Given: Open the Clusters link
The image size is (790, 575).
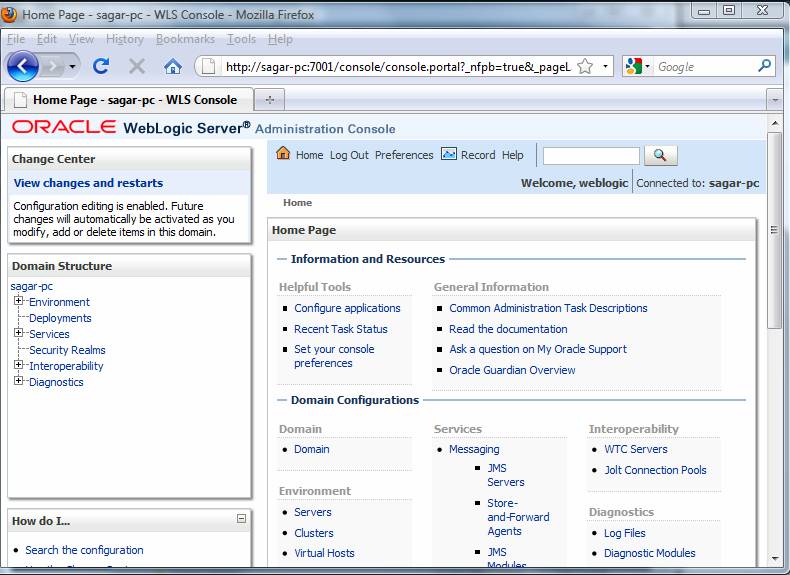Looking at the screenshot, I should coord(313,533).
